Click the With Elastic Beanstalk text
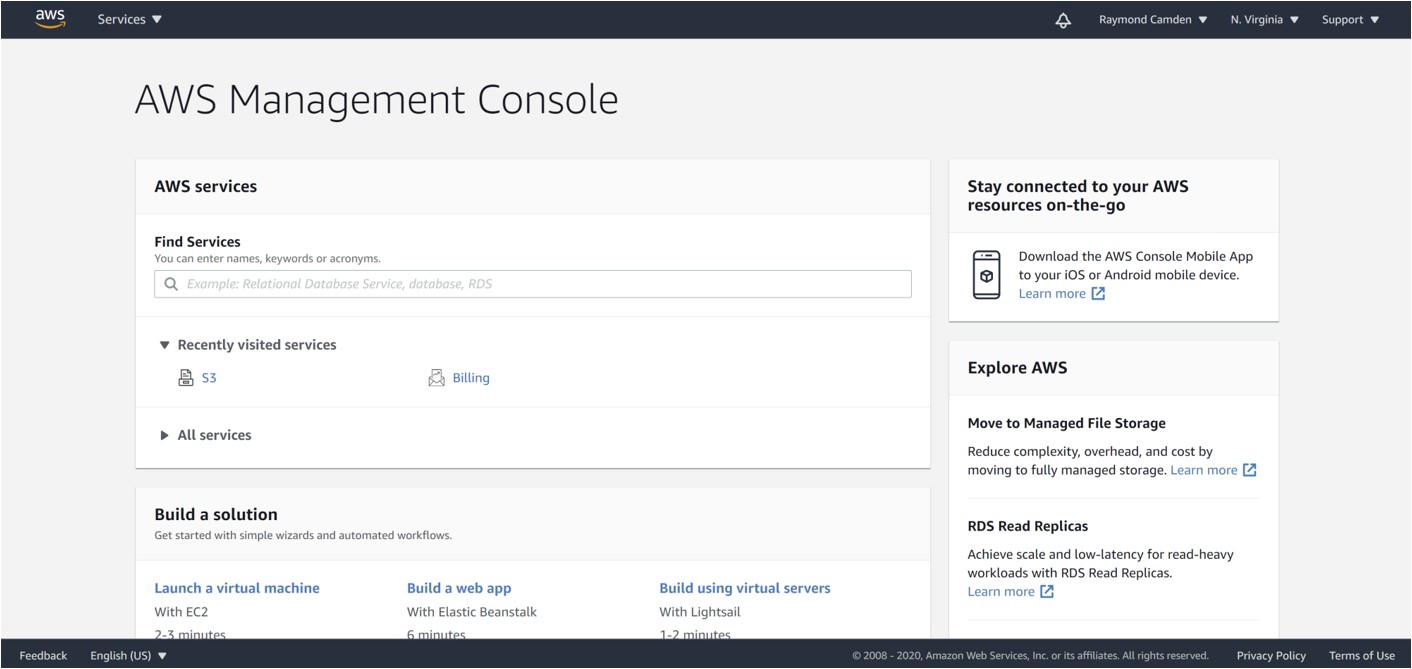This screenshot has width=1412, height=669. click(472, 612)
